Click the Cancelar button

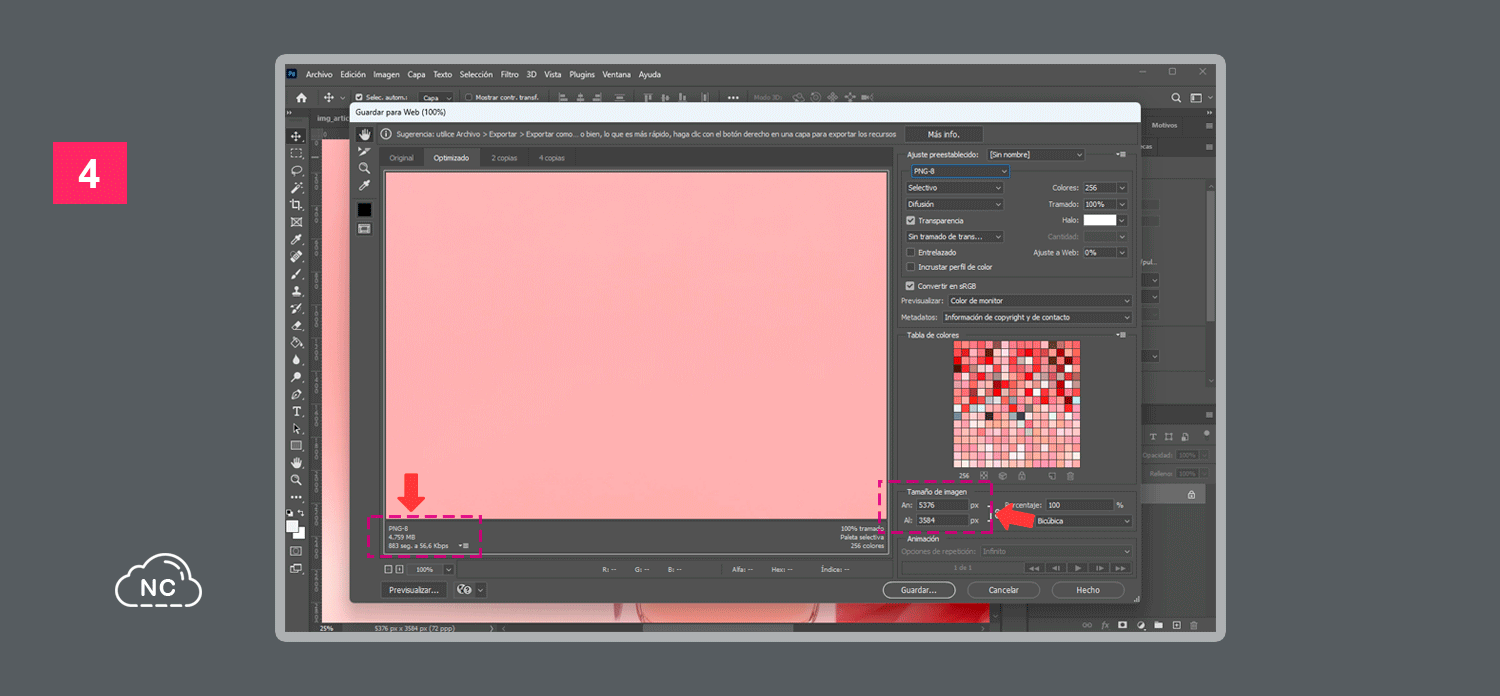coord(1003,590)
